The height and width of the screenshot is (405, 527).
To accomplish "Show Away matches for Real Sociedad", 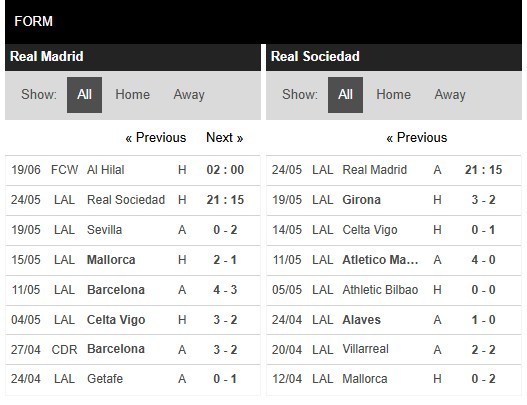I will 450,94.
